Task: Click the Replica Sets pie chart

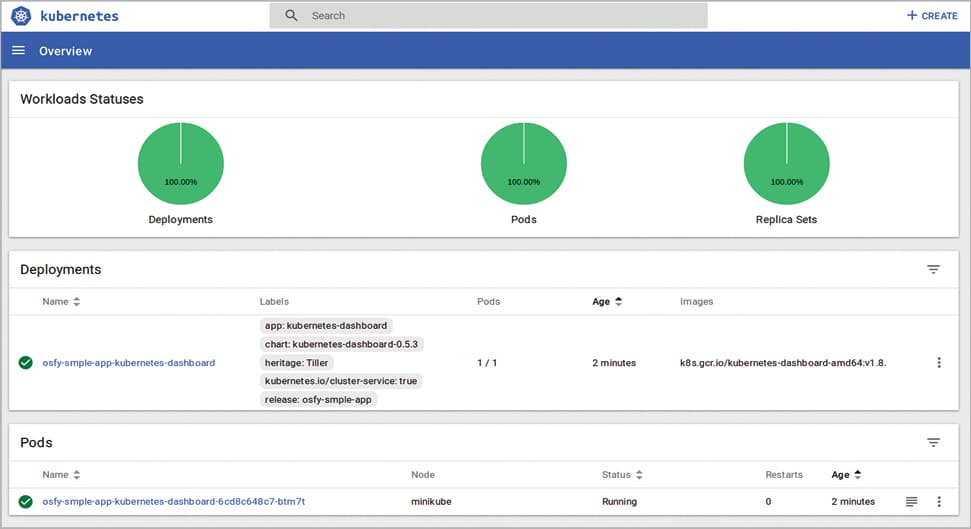Action: tap(786, 164)
